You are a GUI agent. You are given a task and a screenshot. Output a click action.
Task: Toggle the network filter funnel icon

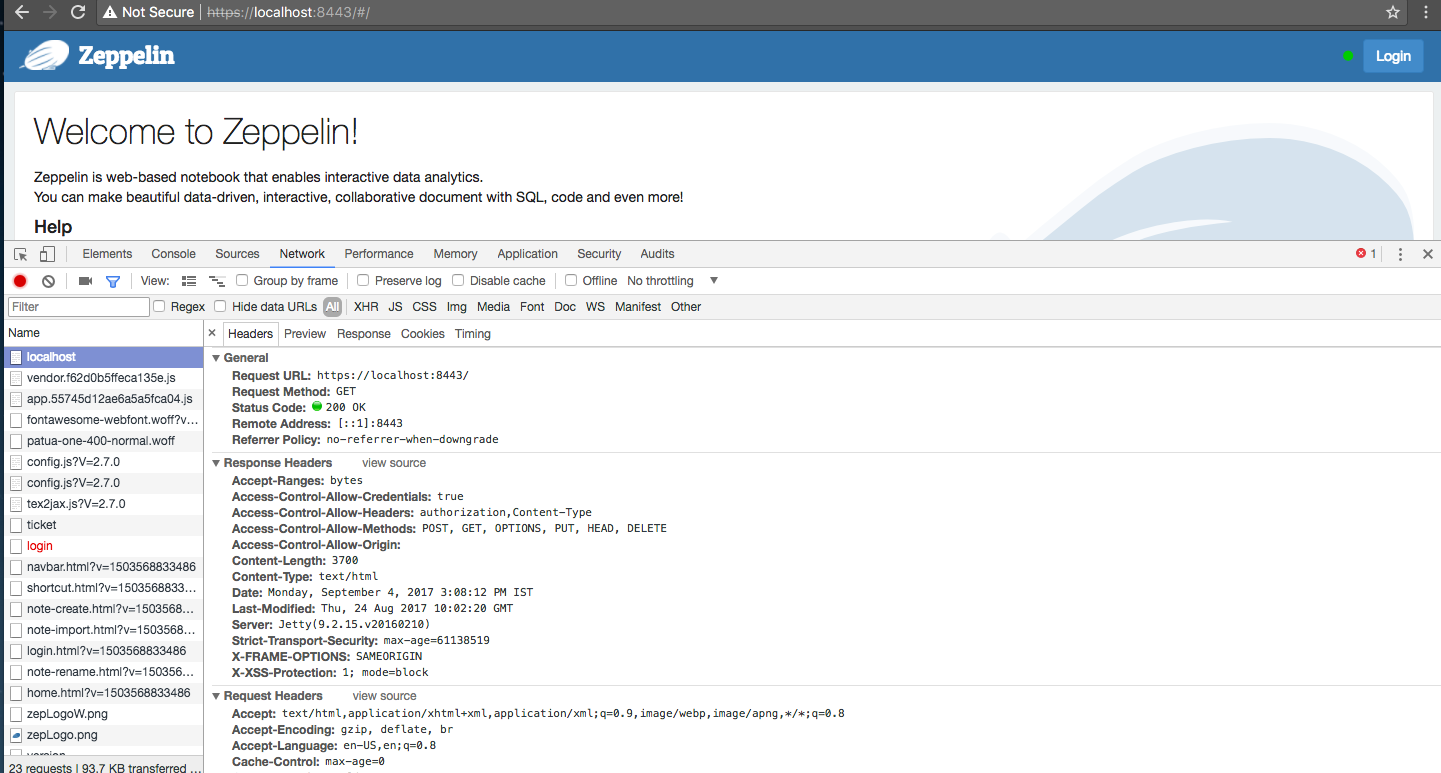pyautogui.click(x=113, y=281)
